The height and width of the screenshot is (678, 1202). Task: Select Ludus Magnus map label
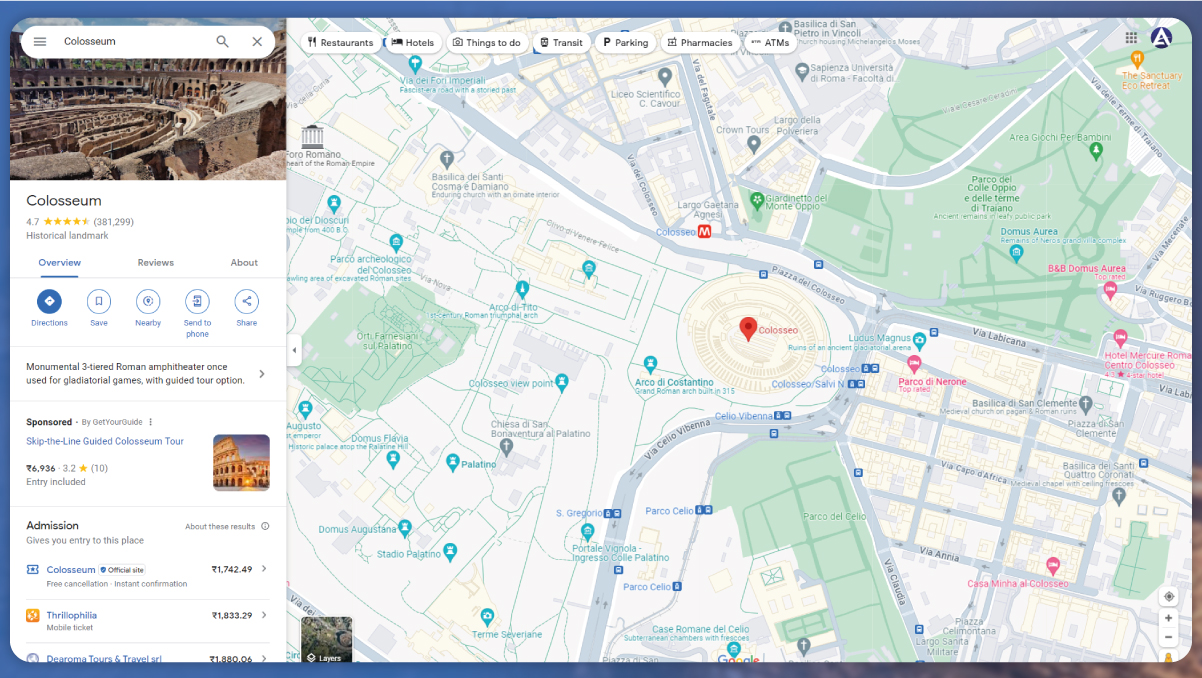[x=880, y=338]
